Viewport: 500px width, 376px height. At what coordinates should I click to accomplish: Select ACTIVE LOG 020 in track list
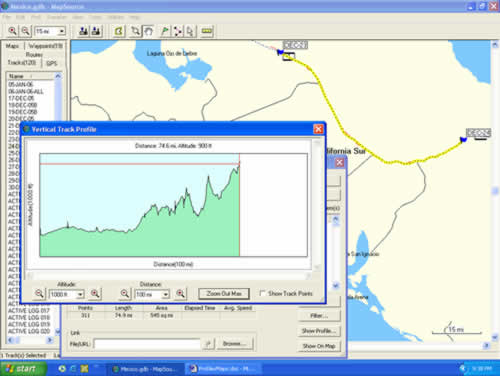pyautogui.click(x=29, y=331)
